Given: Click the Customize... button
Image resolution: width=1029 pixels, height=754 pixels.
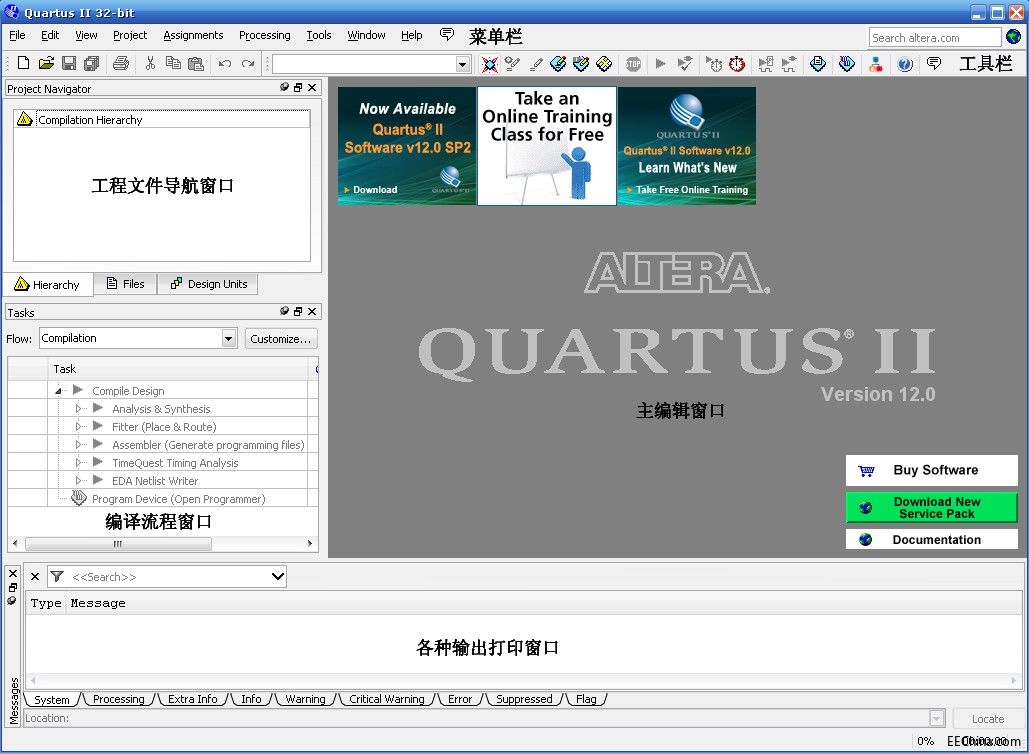Looking at the screenshot, I should 281,339.
